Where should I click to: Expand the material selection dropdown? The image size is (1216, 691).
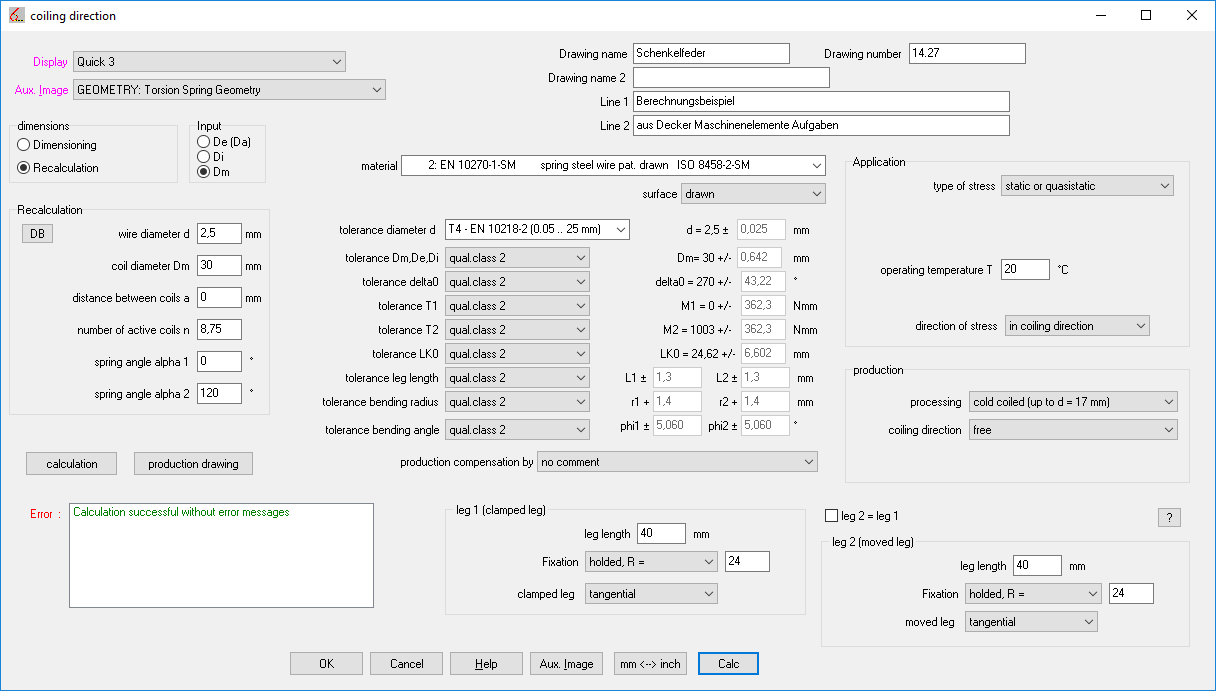coord(612,165)
